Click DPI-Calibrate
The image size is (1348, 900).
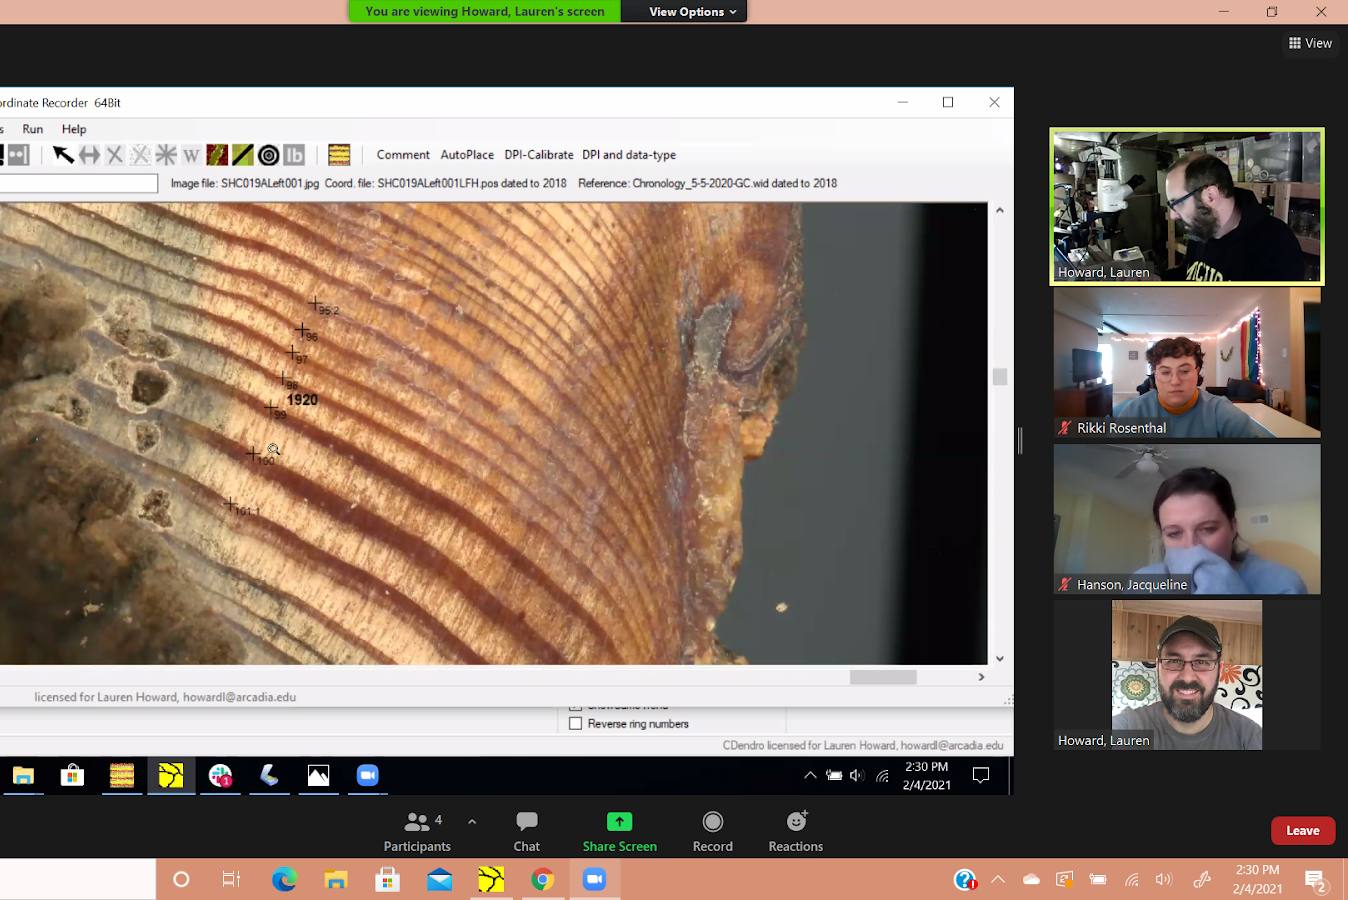539,155
